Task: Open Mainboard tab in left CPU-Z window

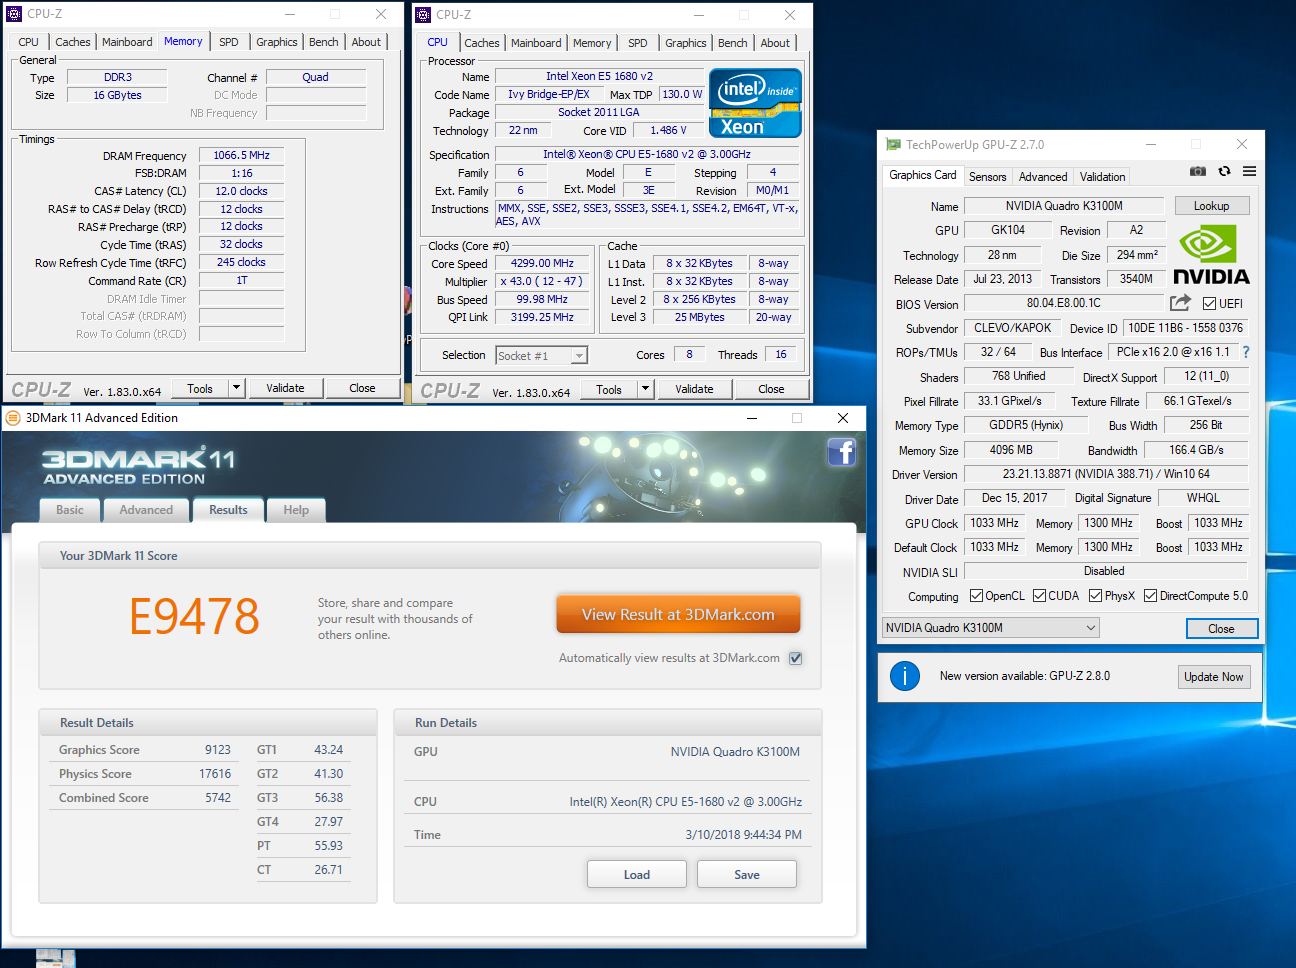Action: tap(127, 42)
